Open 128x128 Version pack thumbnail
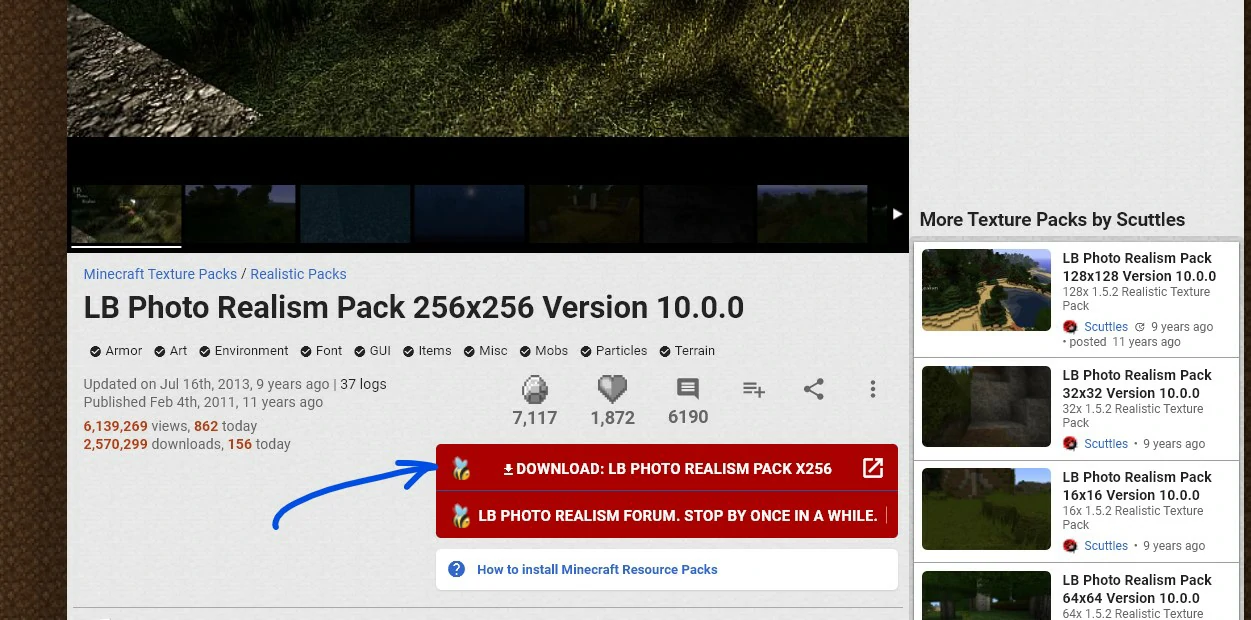The width and height of the screenshot is (1251, 620). (x=986, y=290)
